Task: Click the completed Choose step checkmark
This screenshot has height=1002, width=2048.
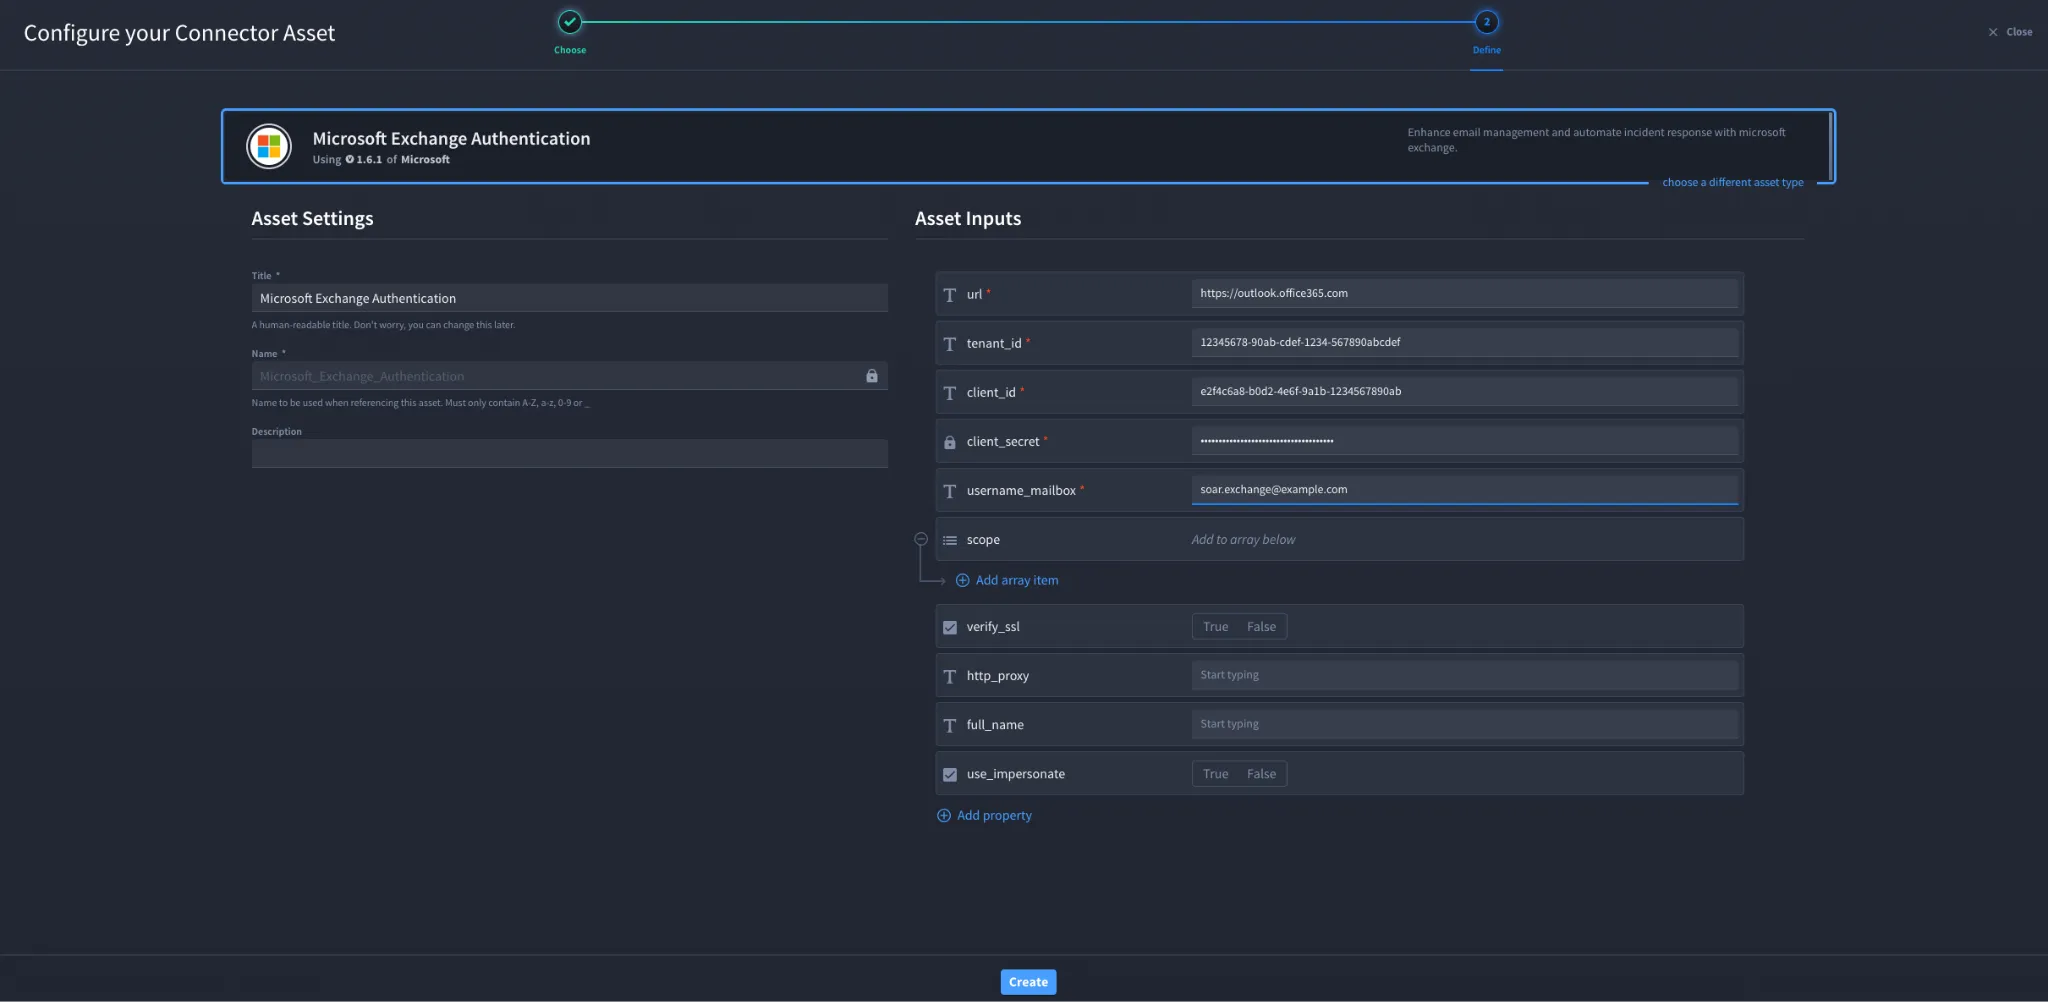Action: [570, 21]
